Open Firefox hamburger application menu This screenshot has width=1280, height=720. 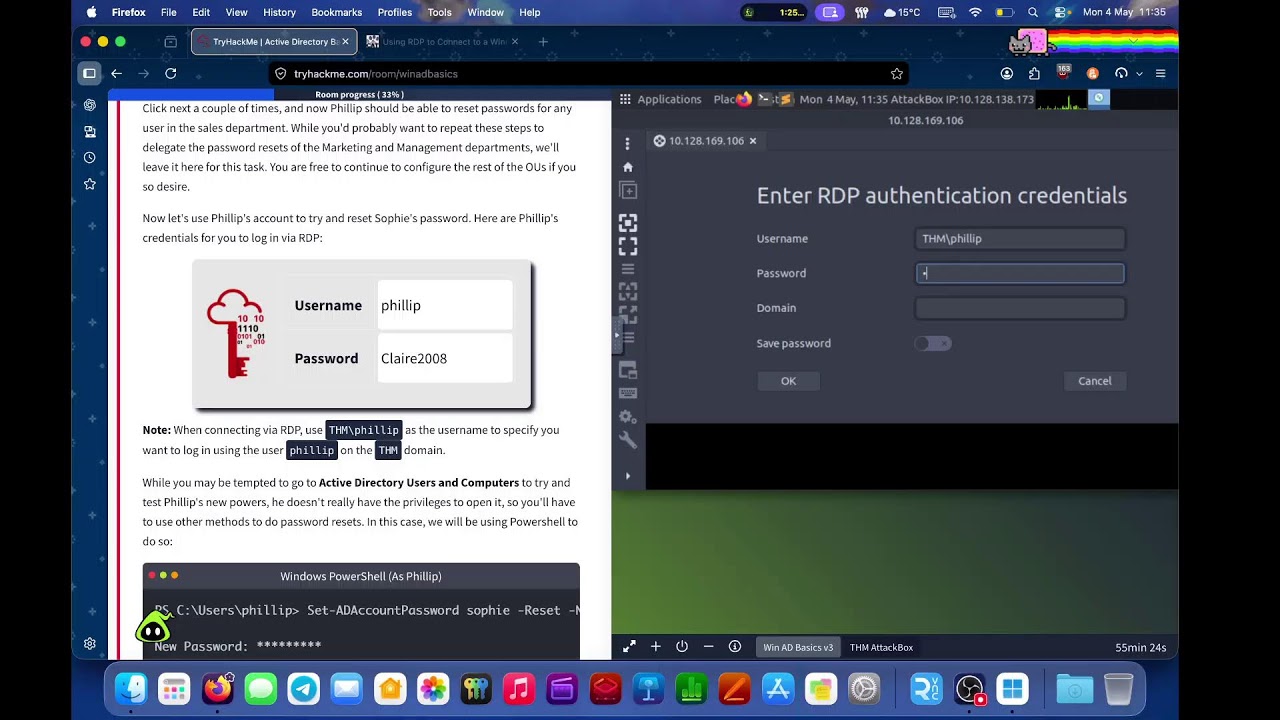(1160, 73)
